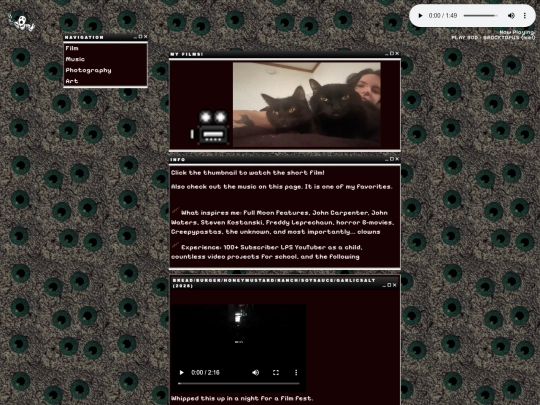540x405 pixels.
Task: Click the 'What inspires me' paragraph
Action: pos(282,222)
